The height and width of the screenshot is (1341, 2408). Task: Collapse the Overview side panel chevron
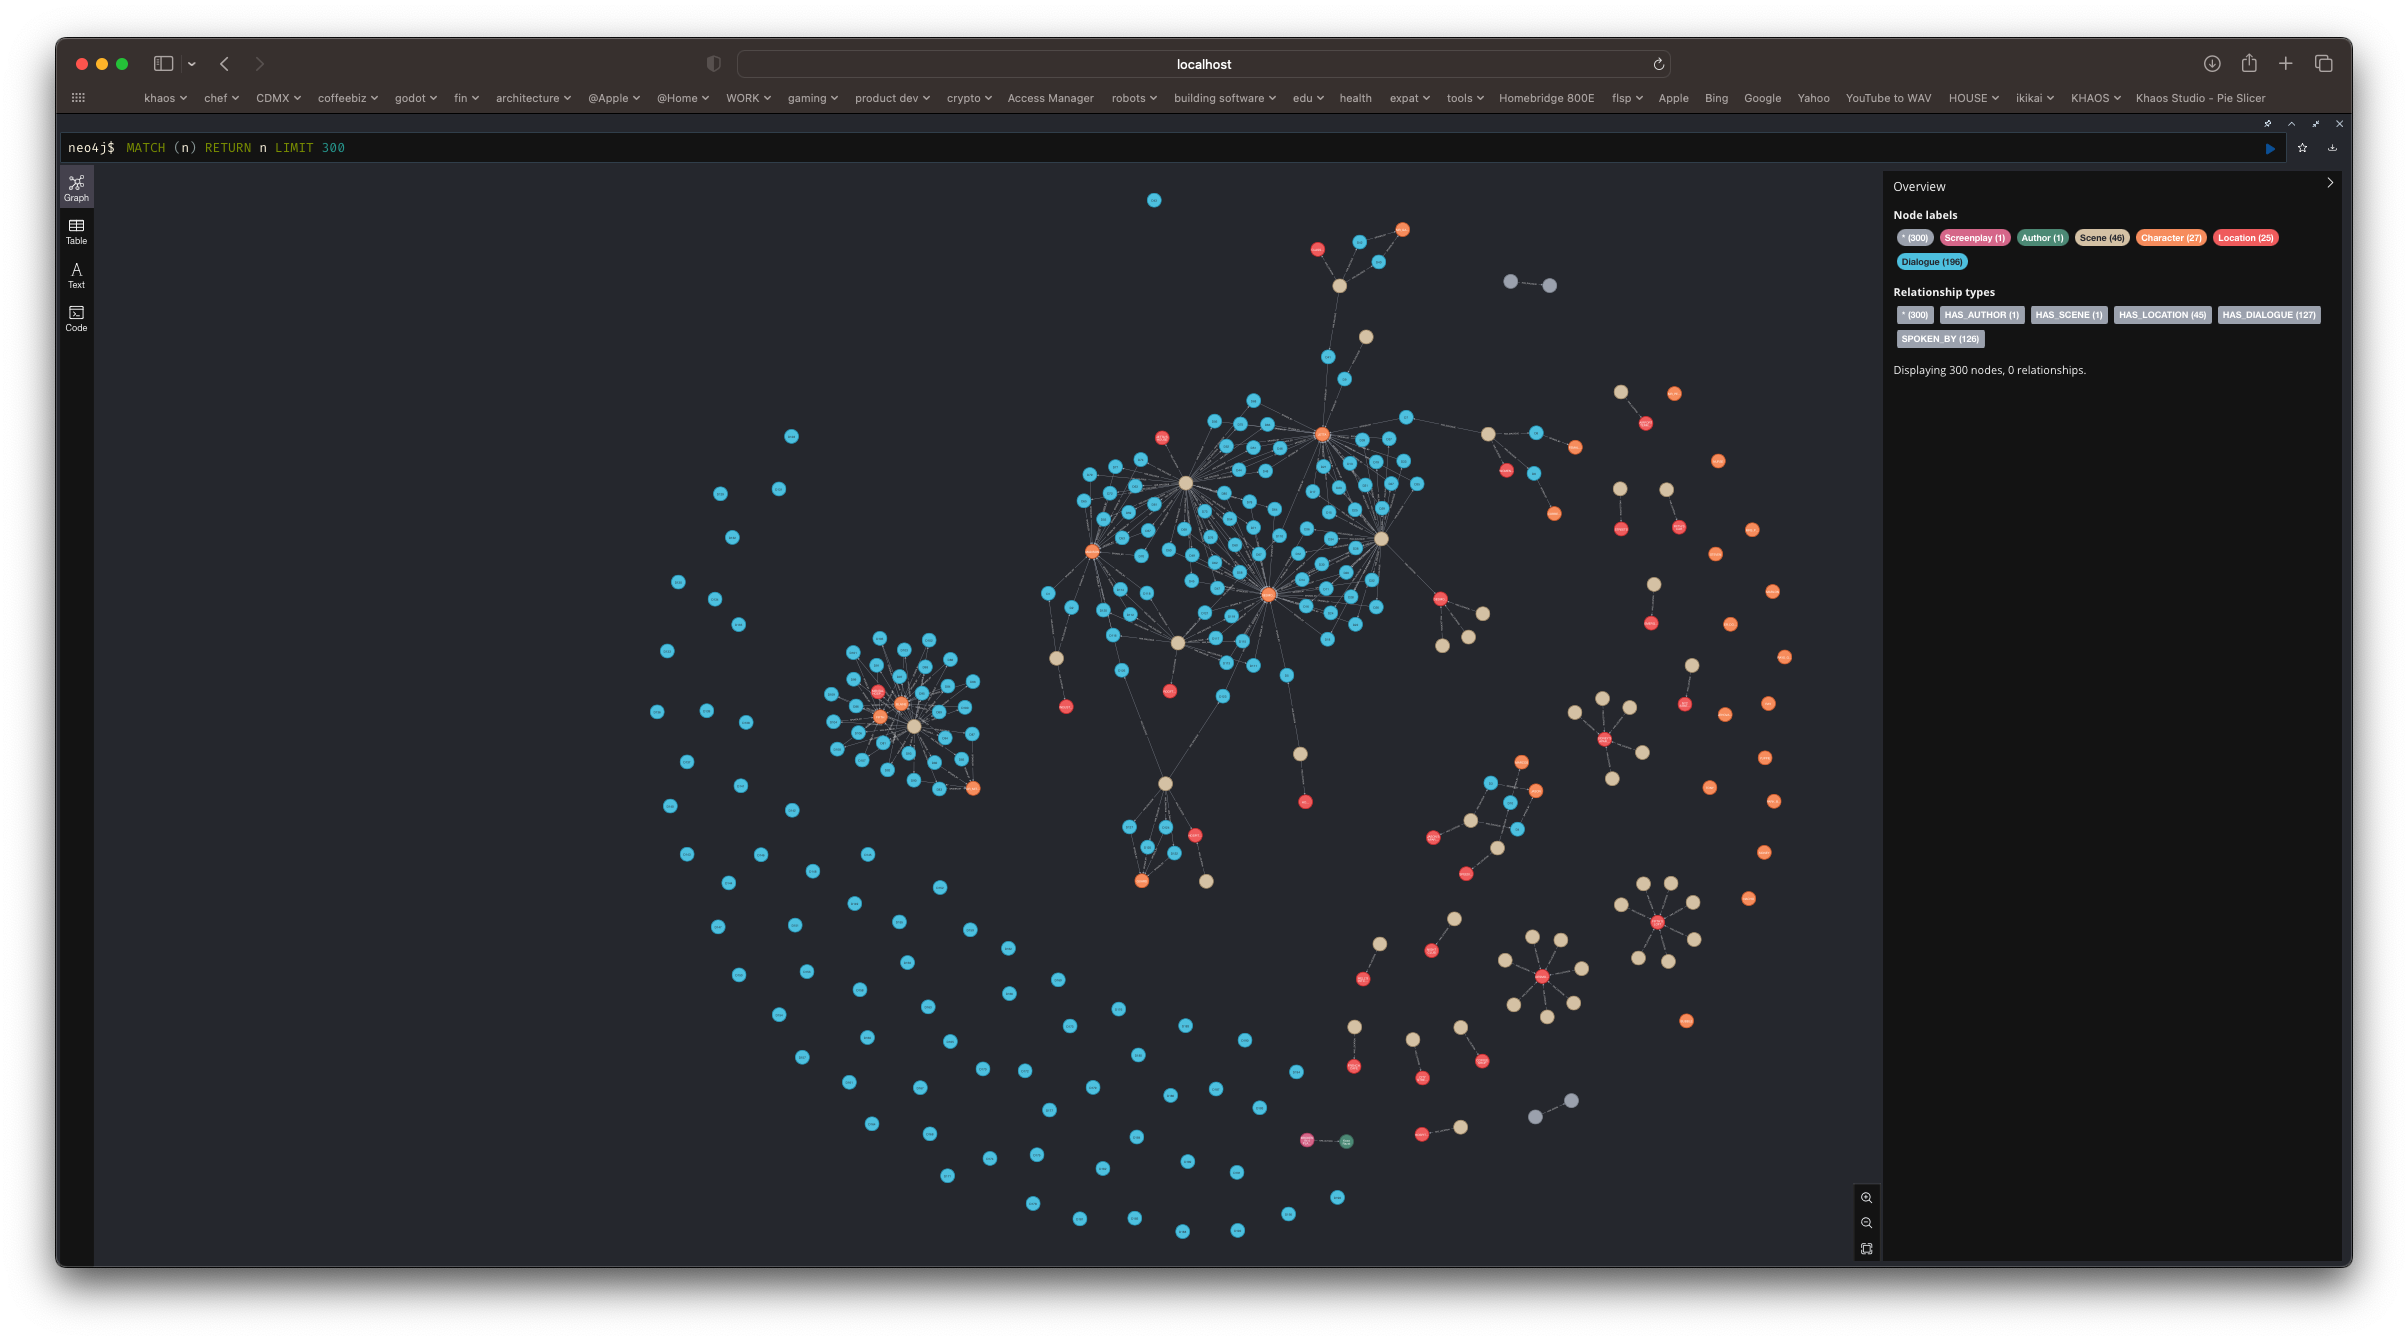tap(2330, 183)
